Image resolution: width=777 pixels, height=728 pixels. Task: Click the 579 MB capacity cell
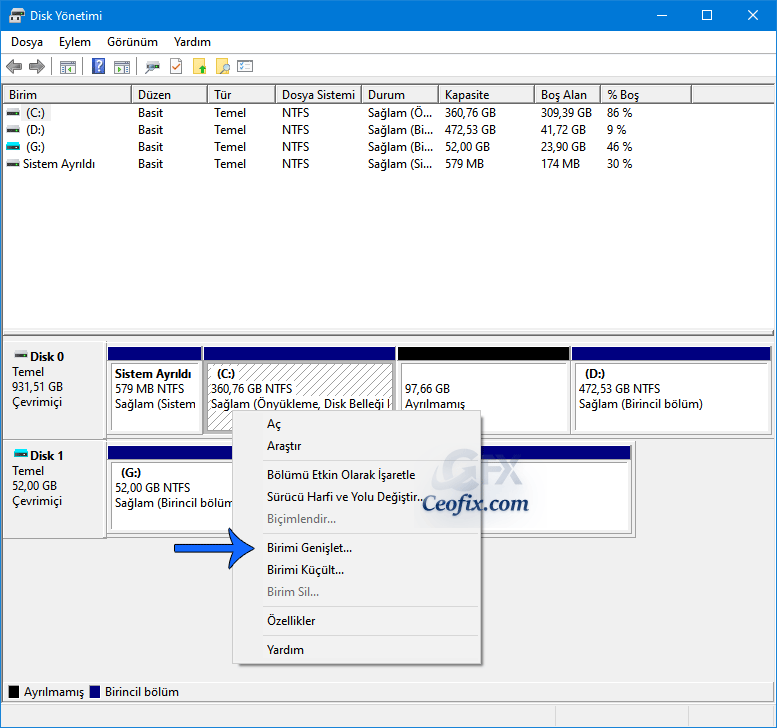(464, 164)
